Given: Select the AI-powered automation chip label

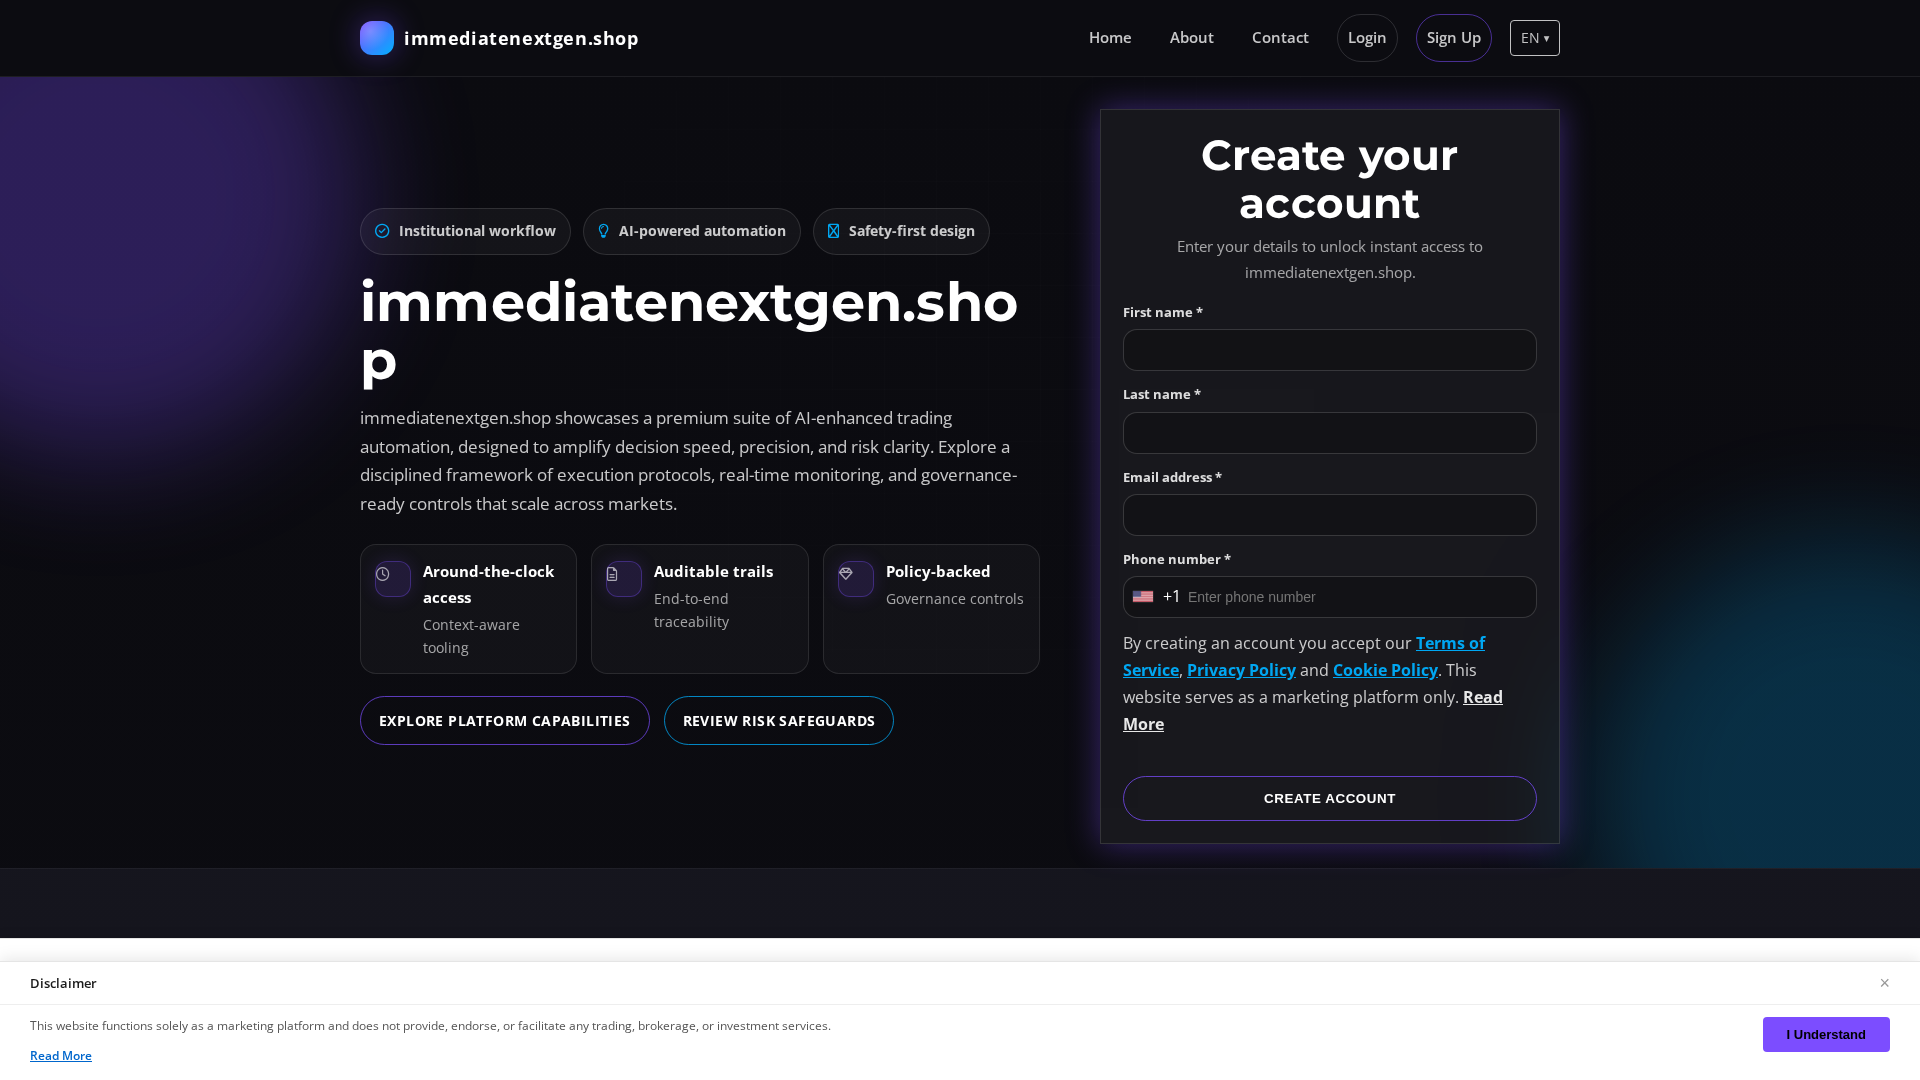Looking at the screenshot, I should 702,231.
